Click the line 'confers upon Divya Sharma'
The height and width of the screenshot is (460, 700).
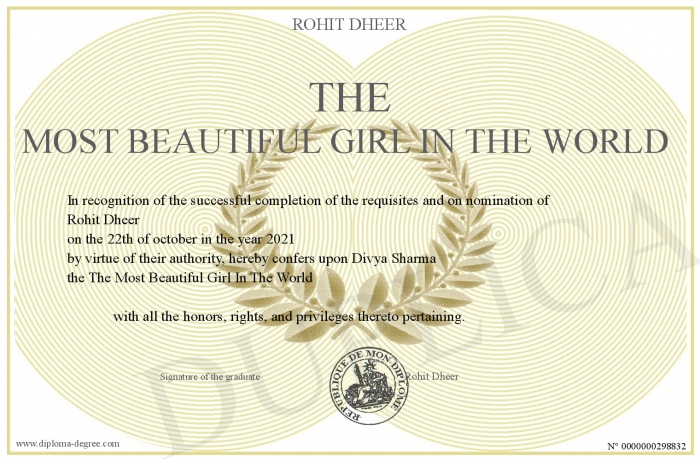coord(251,259)
